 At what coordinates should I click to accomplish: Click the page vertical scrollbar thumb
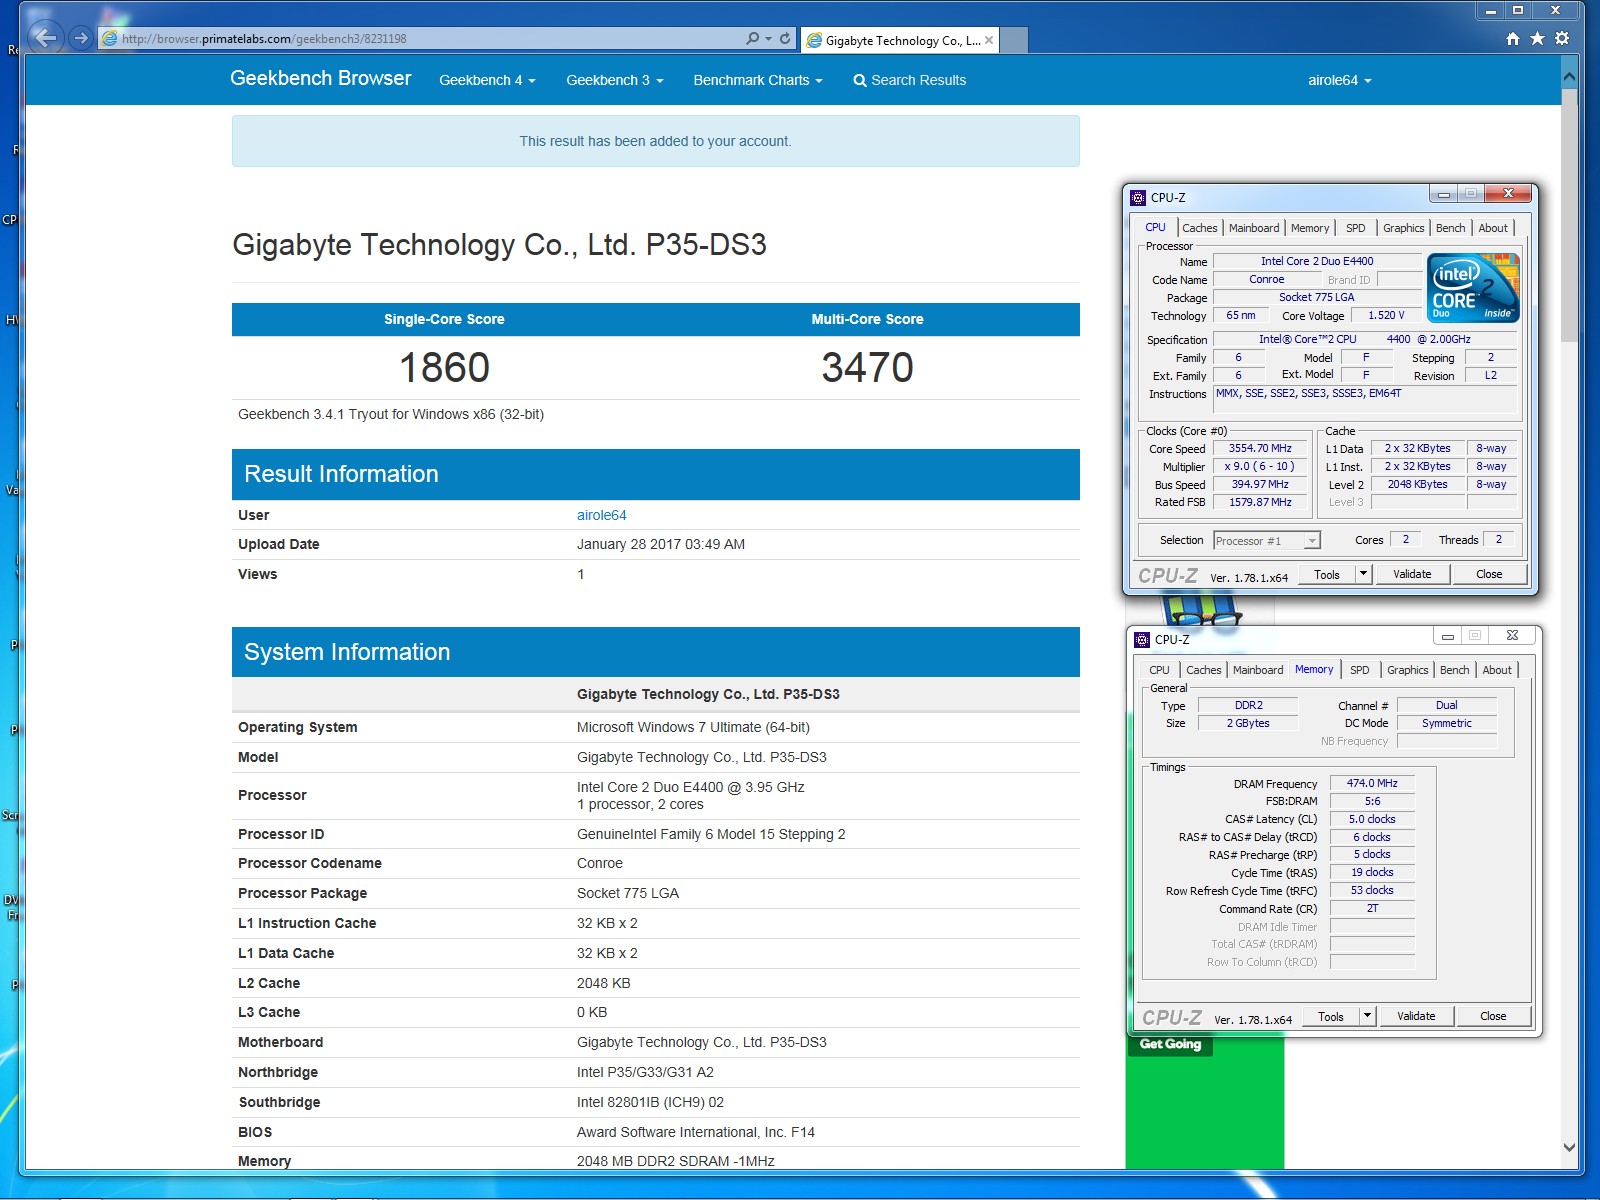click(x=1569, y=215)
